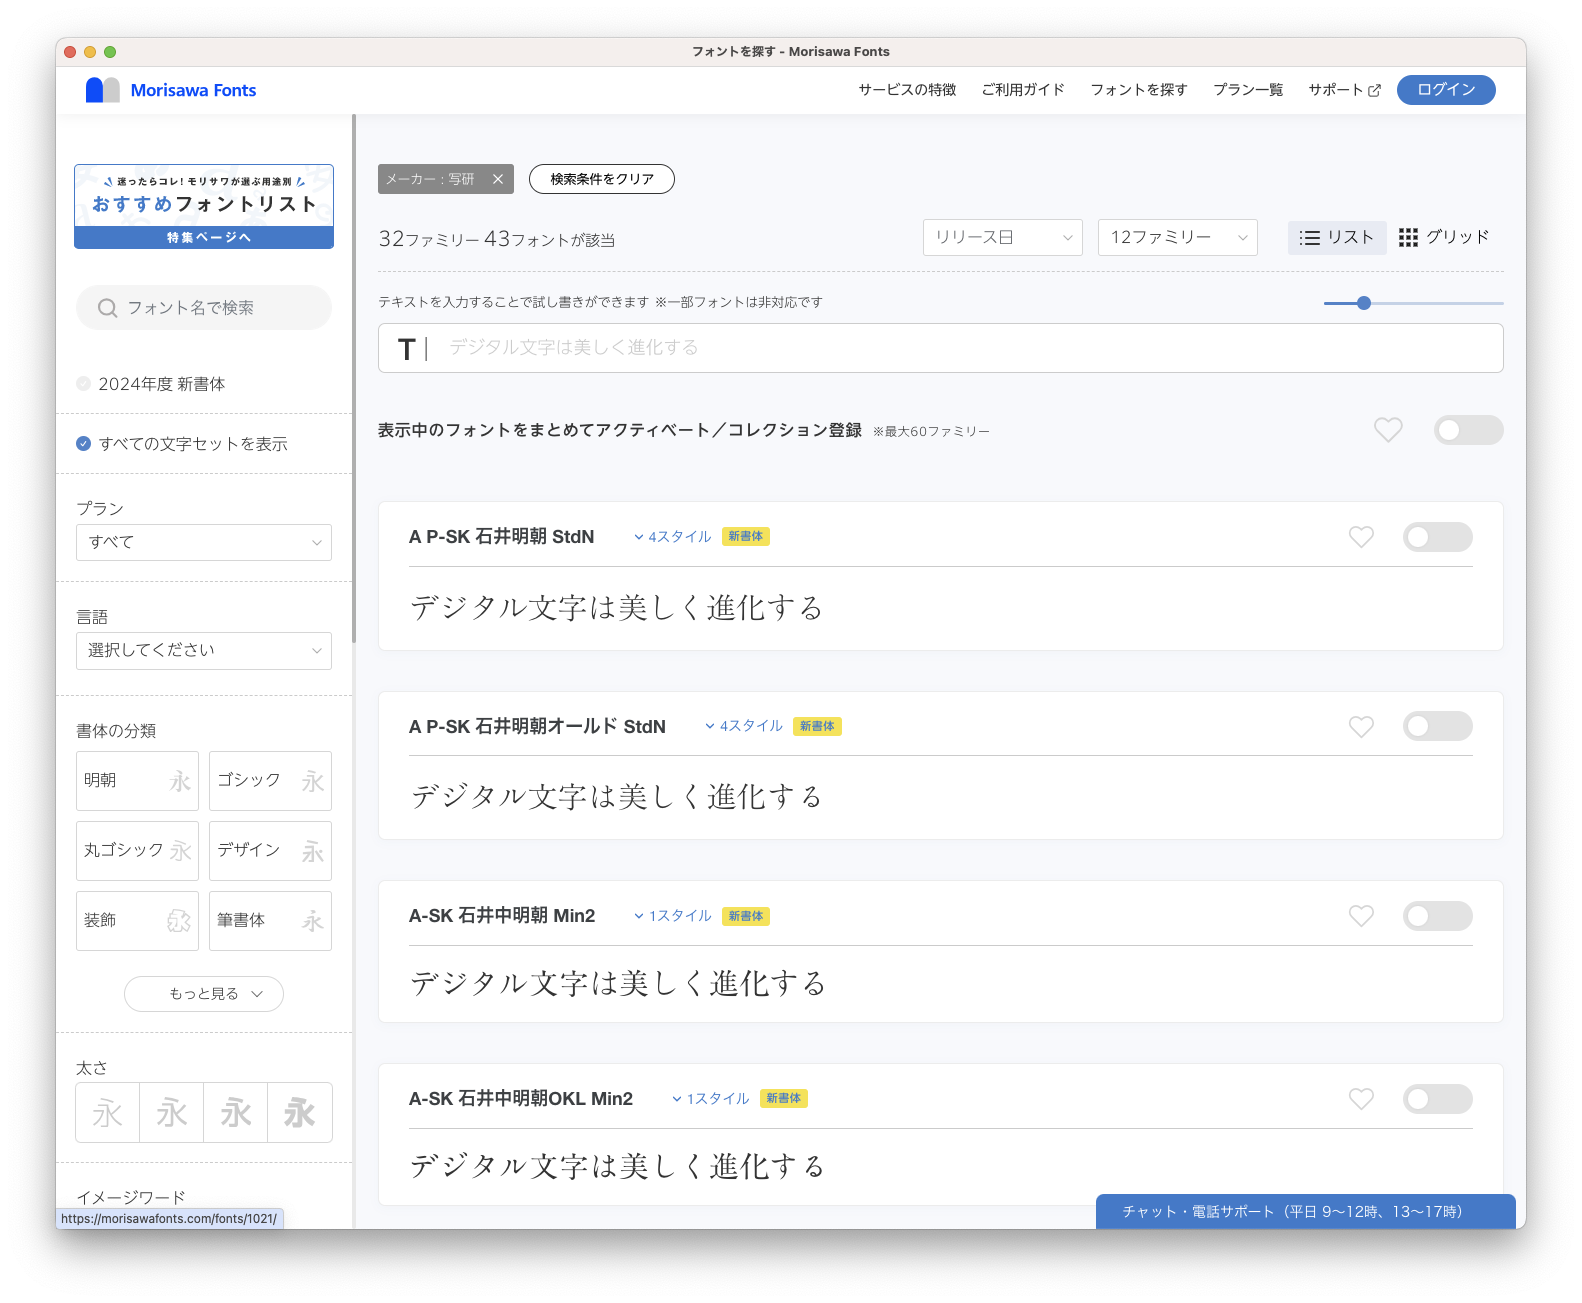The height and width of the screenshot is (1303, 1582).
Task: Expand 1スタイル of 石井中明朝OKL Min2
Action: coord(710,1099)
